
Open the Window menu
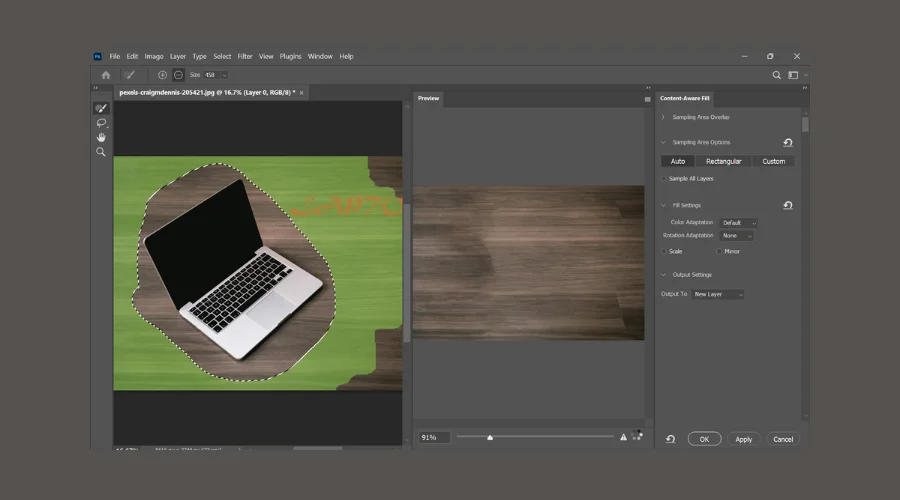coord(320,56)
